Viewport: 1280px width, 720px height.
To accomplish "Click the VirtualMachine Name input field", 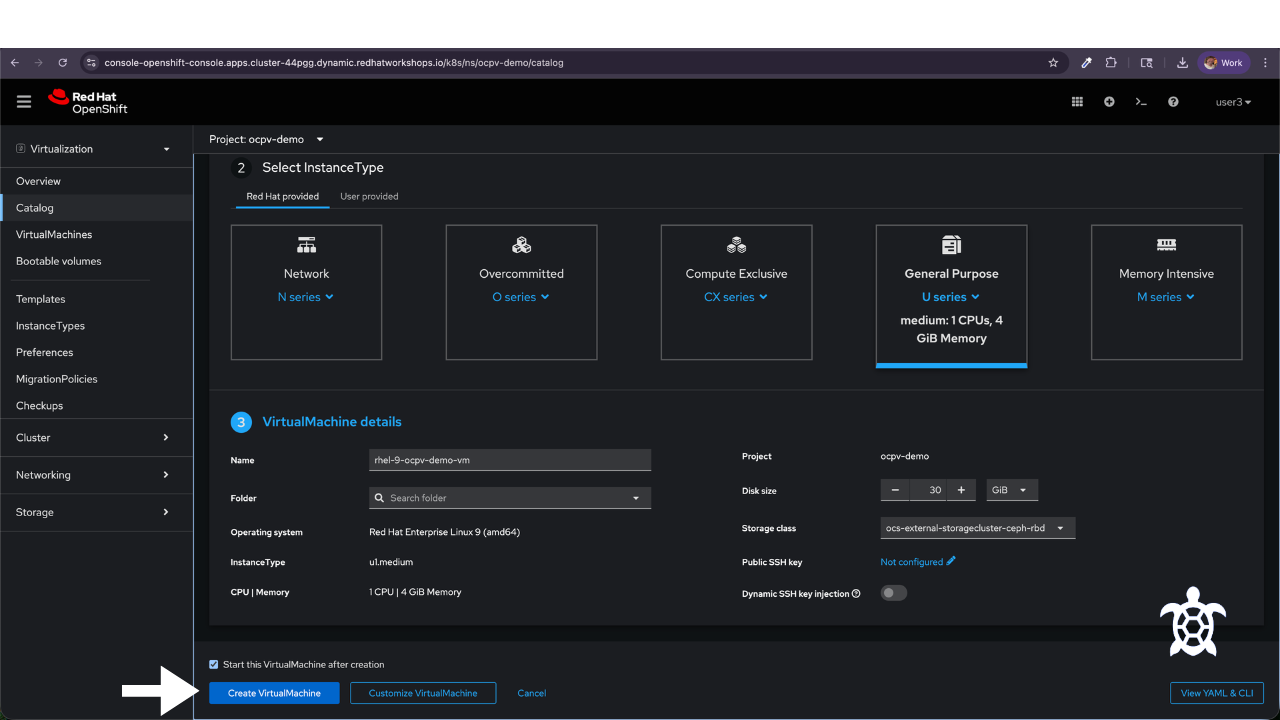I will coord(510,460).
